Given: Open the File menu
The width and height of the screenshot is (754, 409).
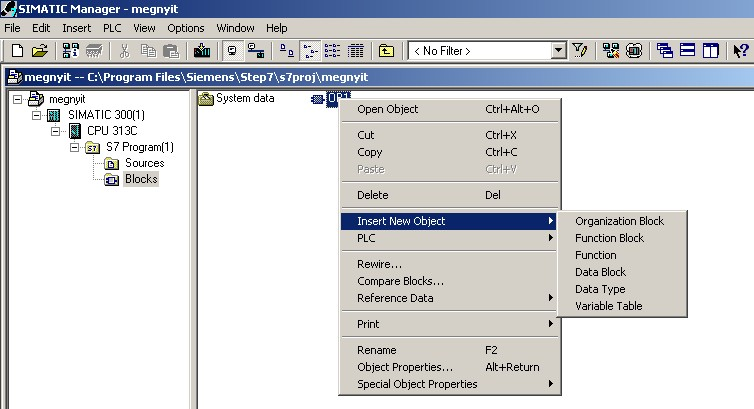Looking at the screenshot, I should tap(13, 28).
